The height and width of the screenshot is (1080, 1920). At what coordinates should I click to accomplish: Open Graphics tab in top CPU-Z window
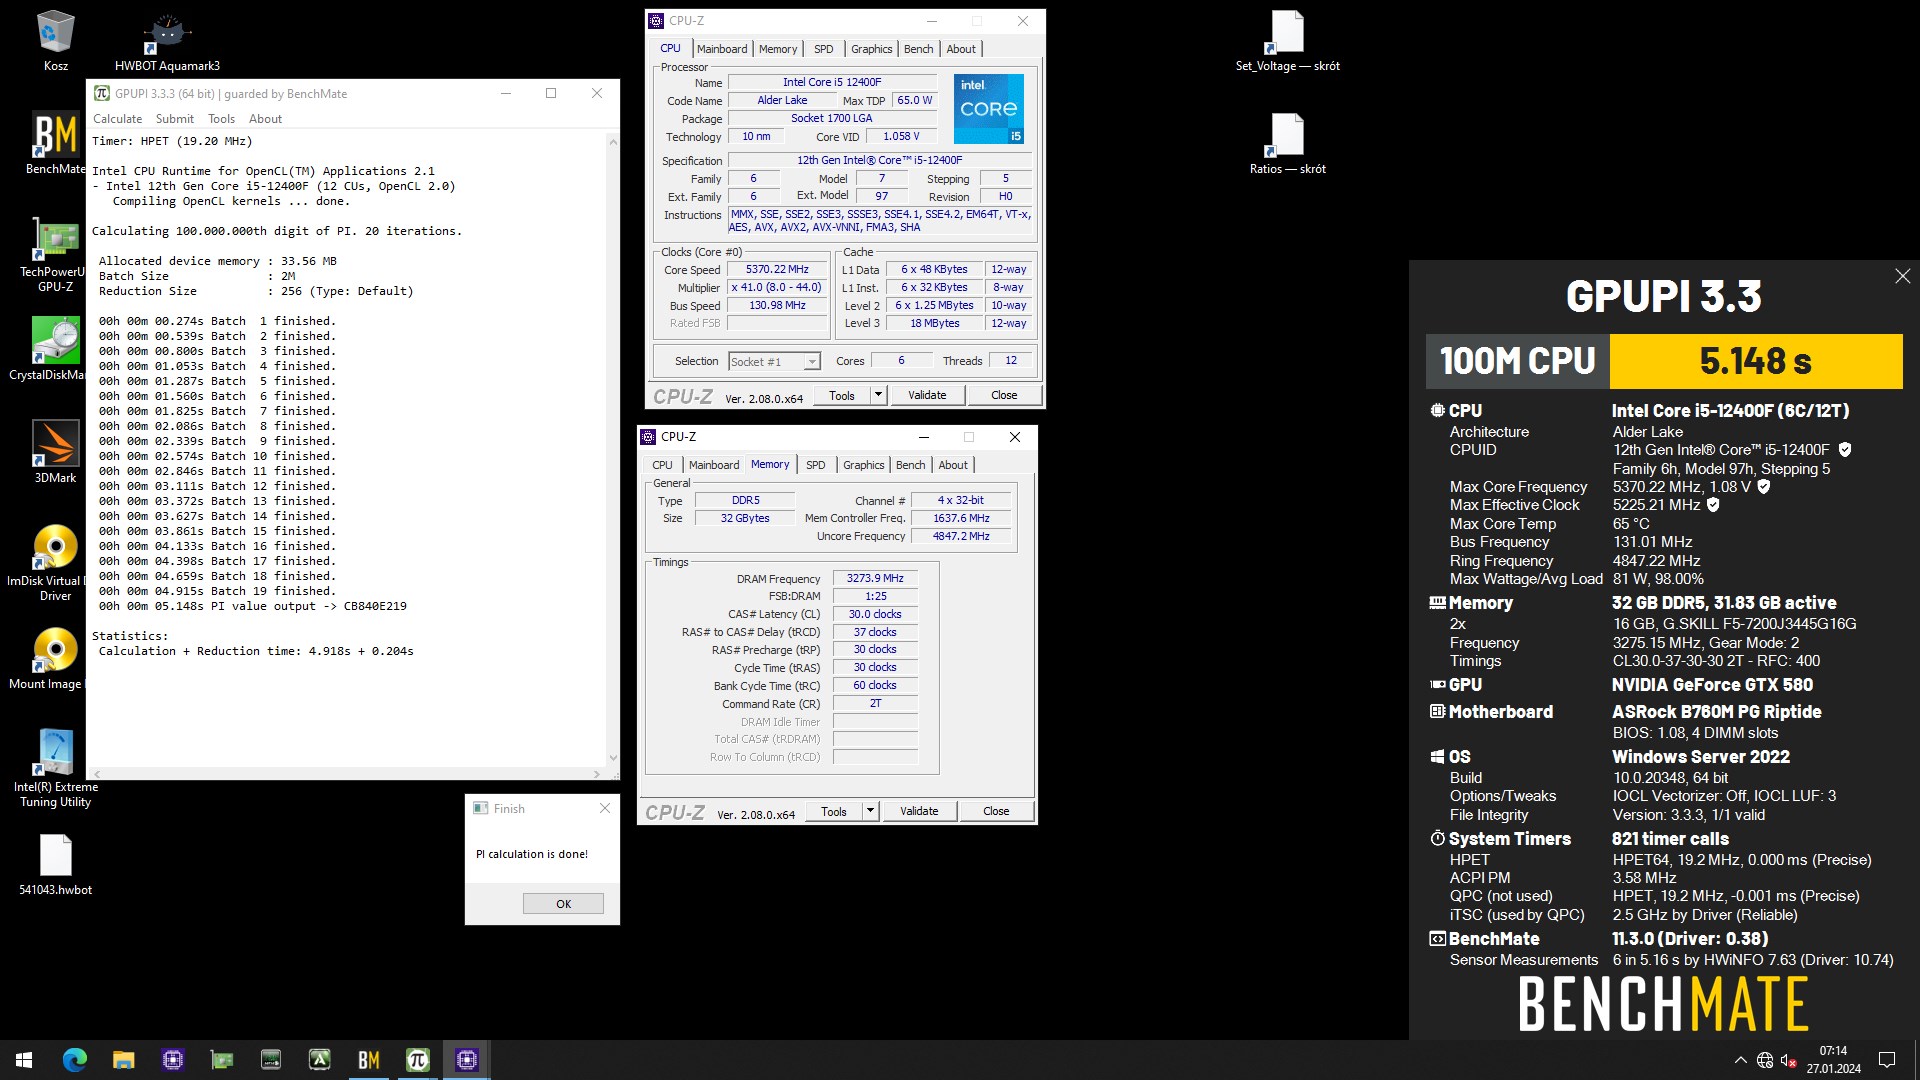tap(871, 49)
